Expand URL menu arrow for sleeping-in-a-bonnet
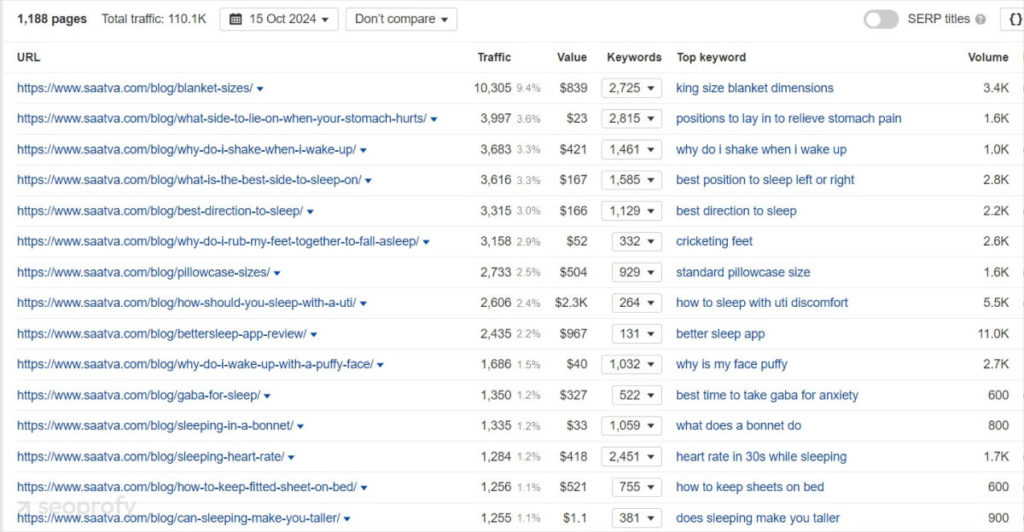The height and width of the screenshot is (532, 1024). 300,427
